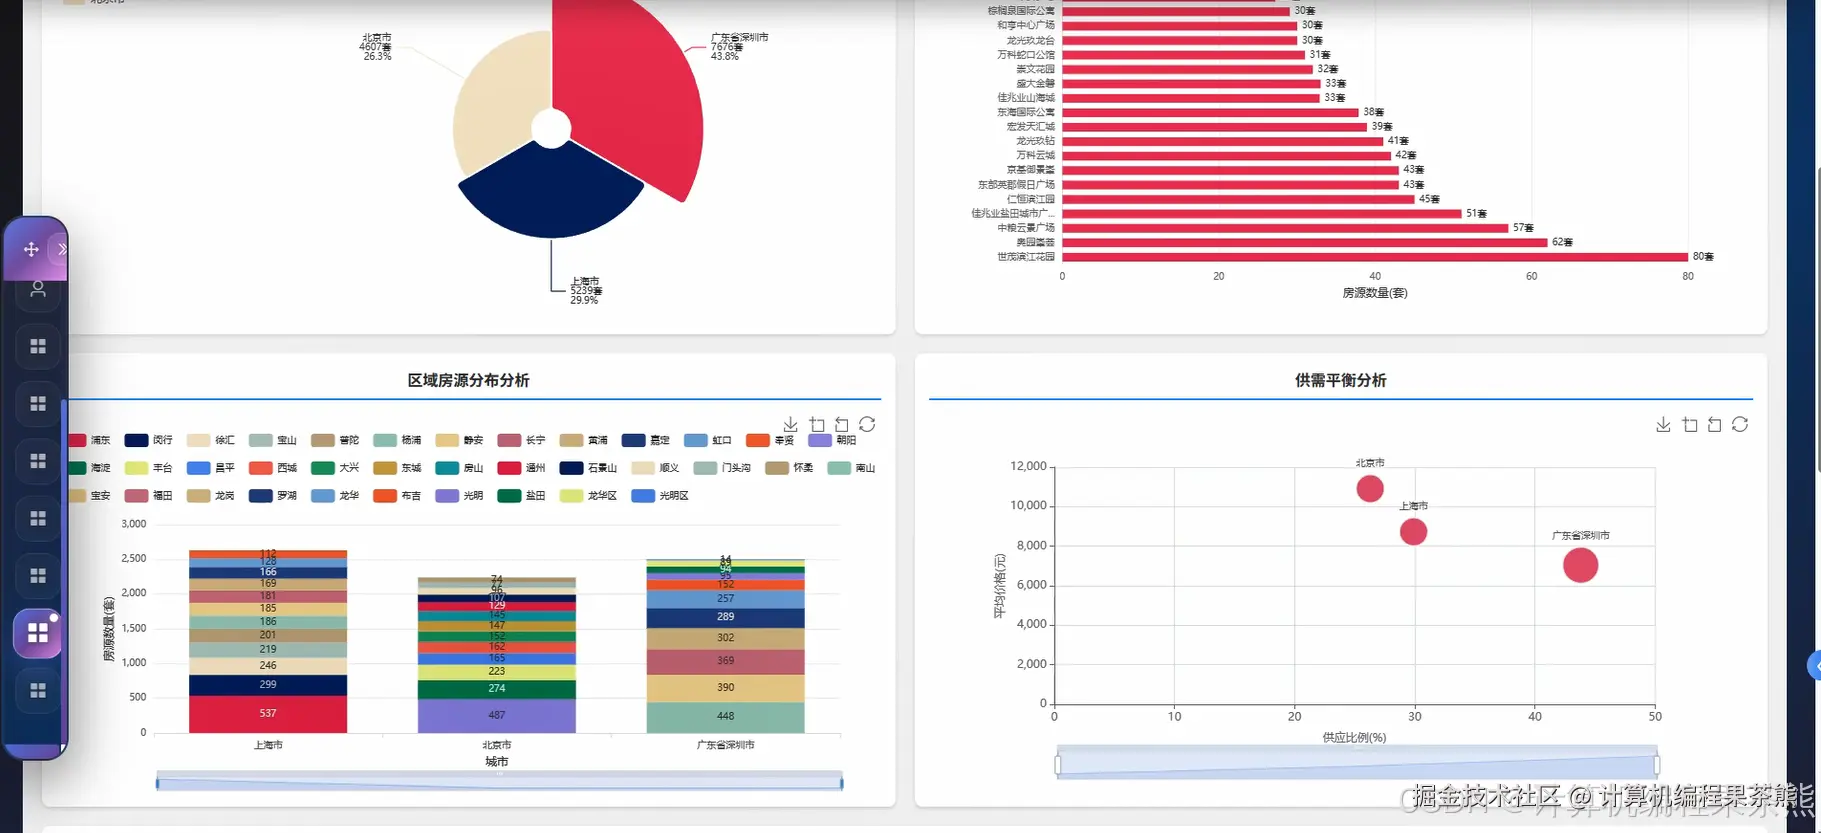The width and height of the screenshot is (1821, 833).
Task: Click the 南山 legend entry
Action: (852, 468)
